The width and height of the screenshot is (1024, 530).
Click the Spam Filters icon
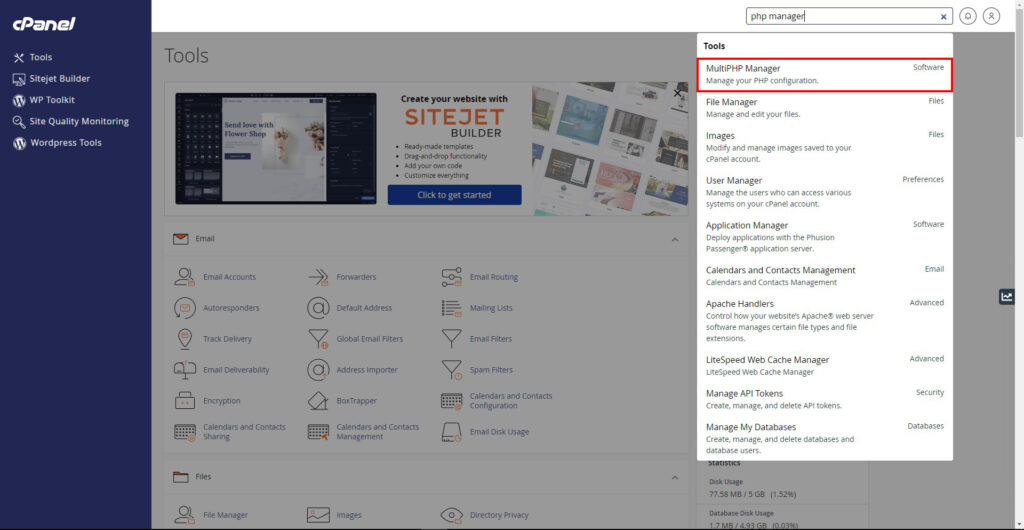451,370
